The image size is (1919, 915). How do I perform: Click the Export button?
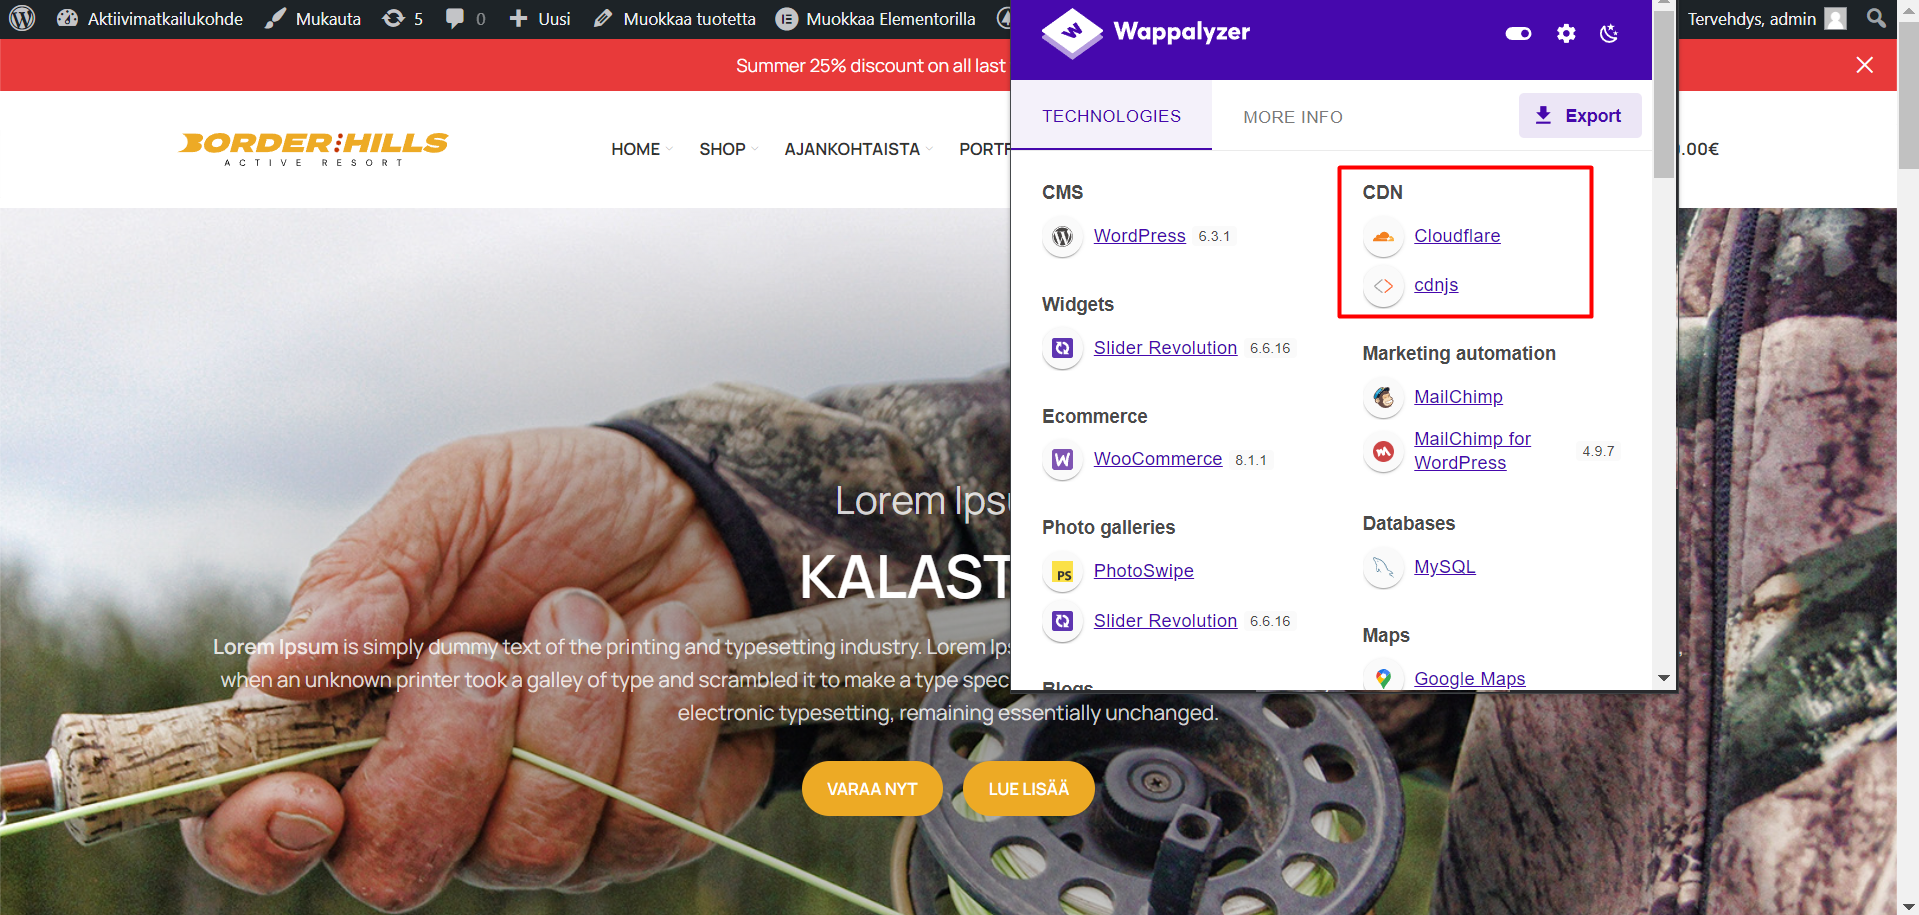[x=1580, y=116]
